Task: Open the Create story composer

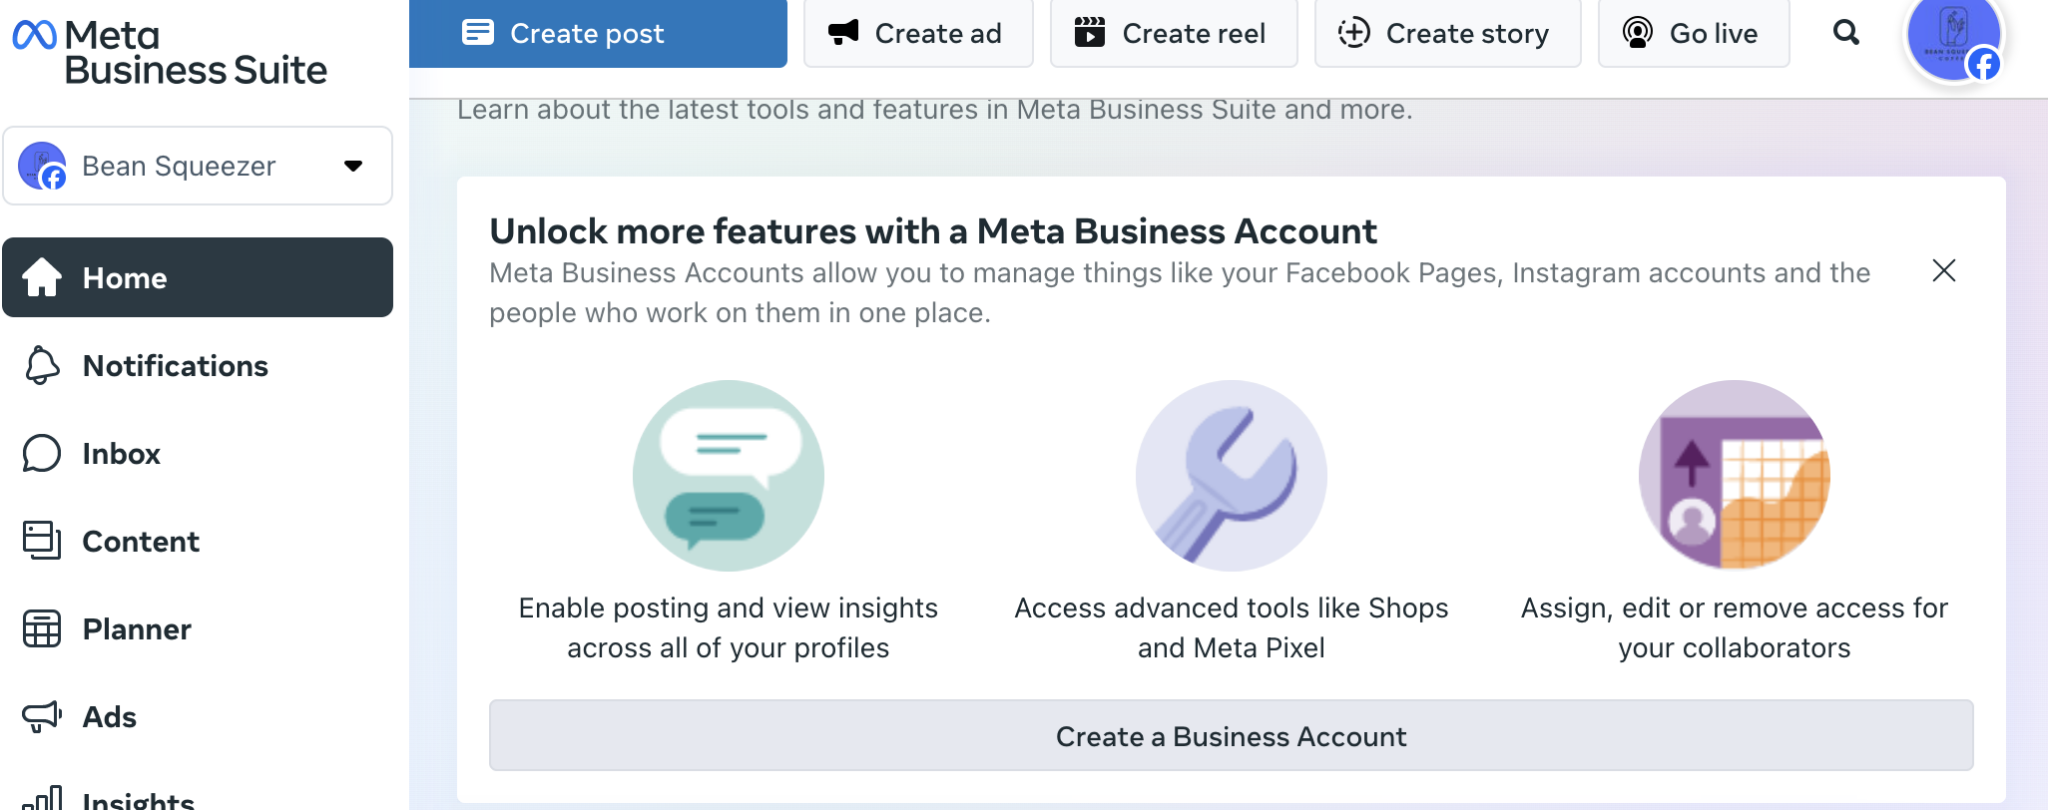Action: 1447,33
